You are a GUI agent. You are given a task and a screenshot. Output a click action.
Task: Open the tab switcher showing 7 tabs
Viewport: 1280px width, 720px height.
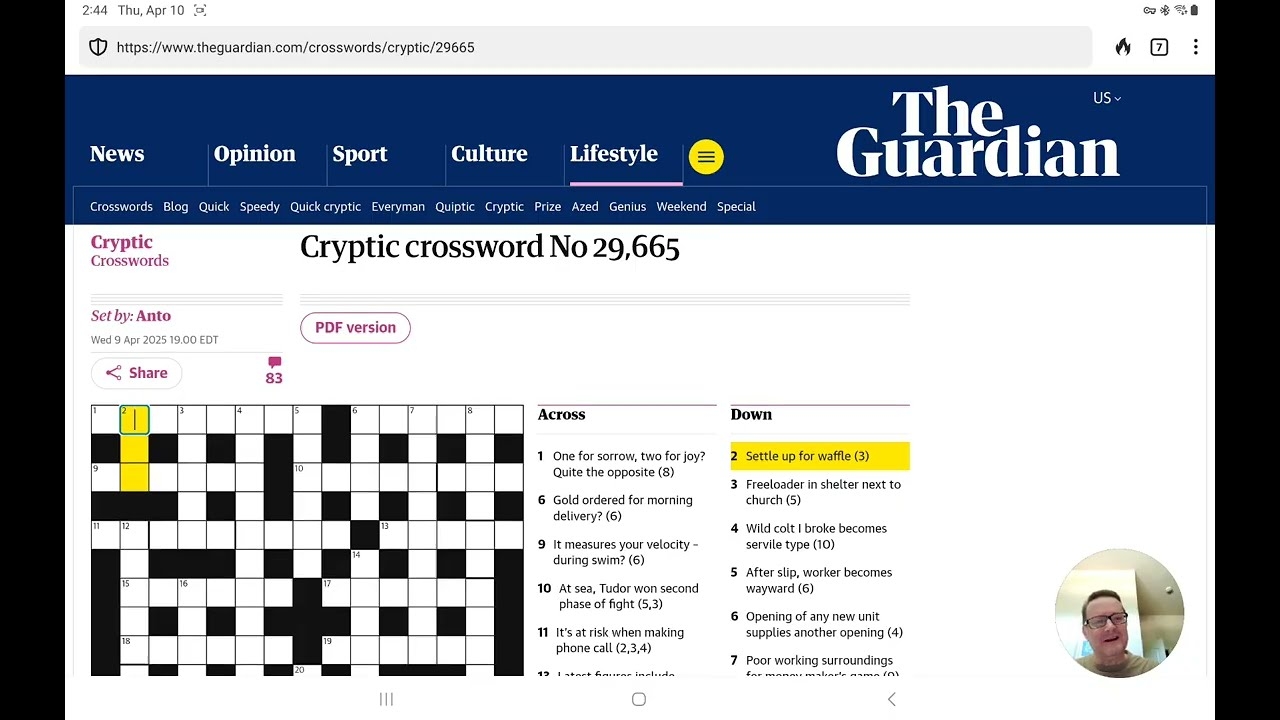tap(1159, 47)
